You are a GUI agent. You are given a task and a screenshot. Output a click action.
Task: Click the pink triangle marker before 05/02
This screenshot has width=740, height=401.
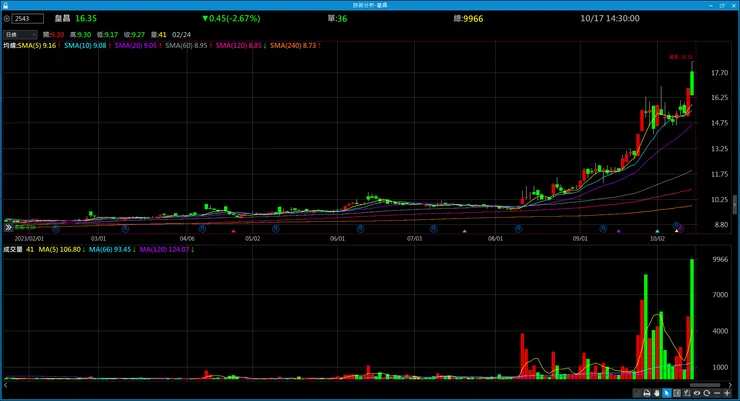point(233,231)
